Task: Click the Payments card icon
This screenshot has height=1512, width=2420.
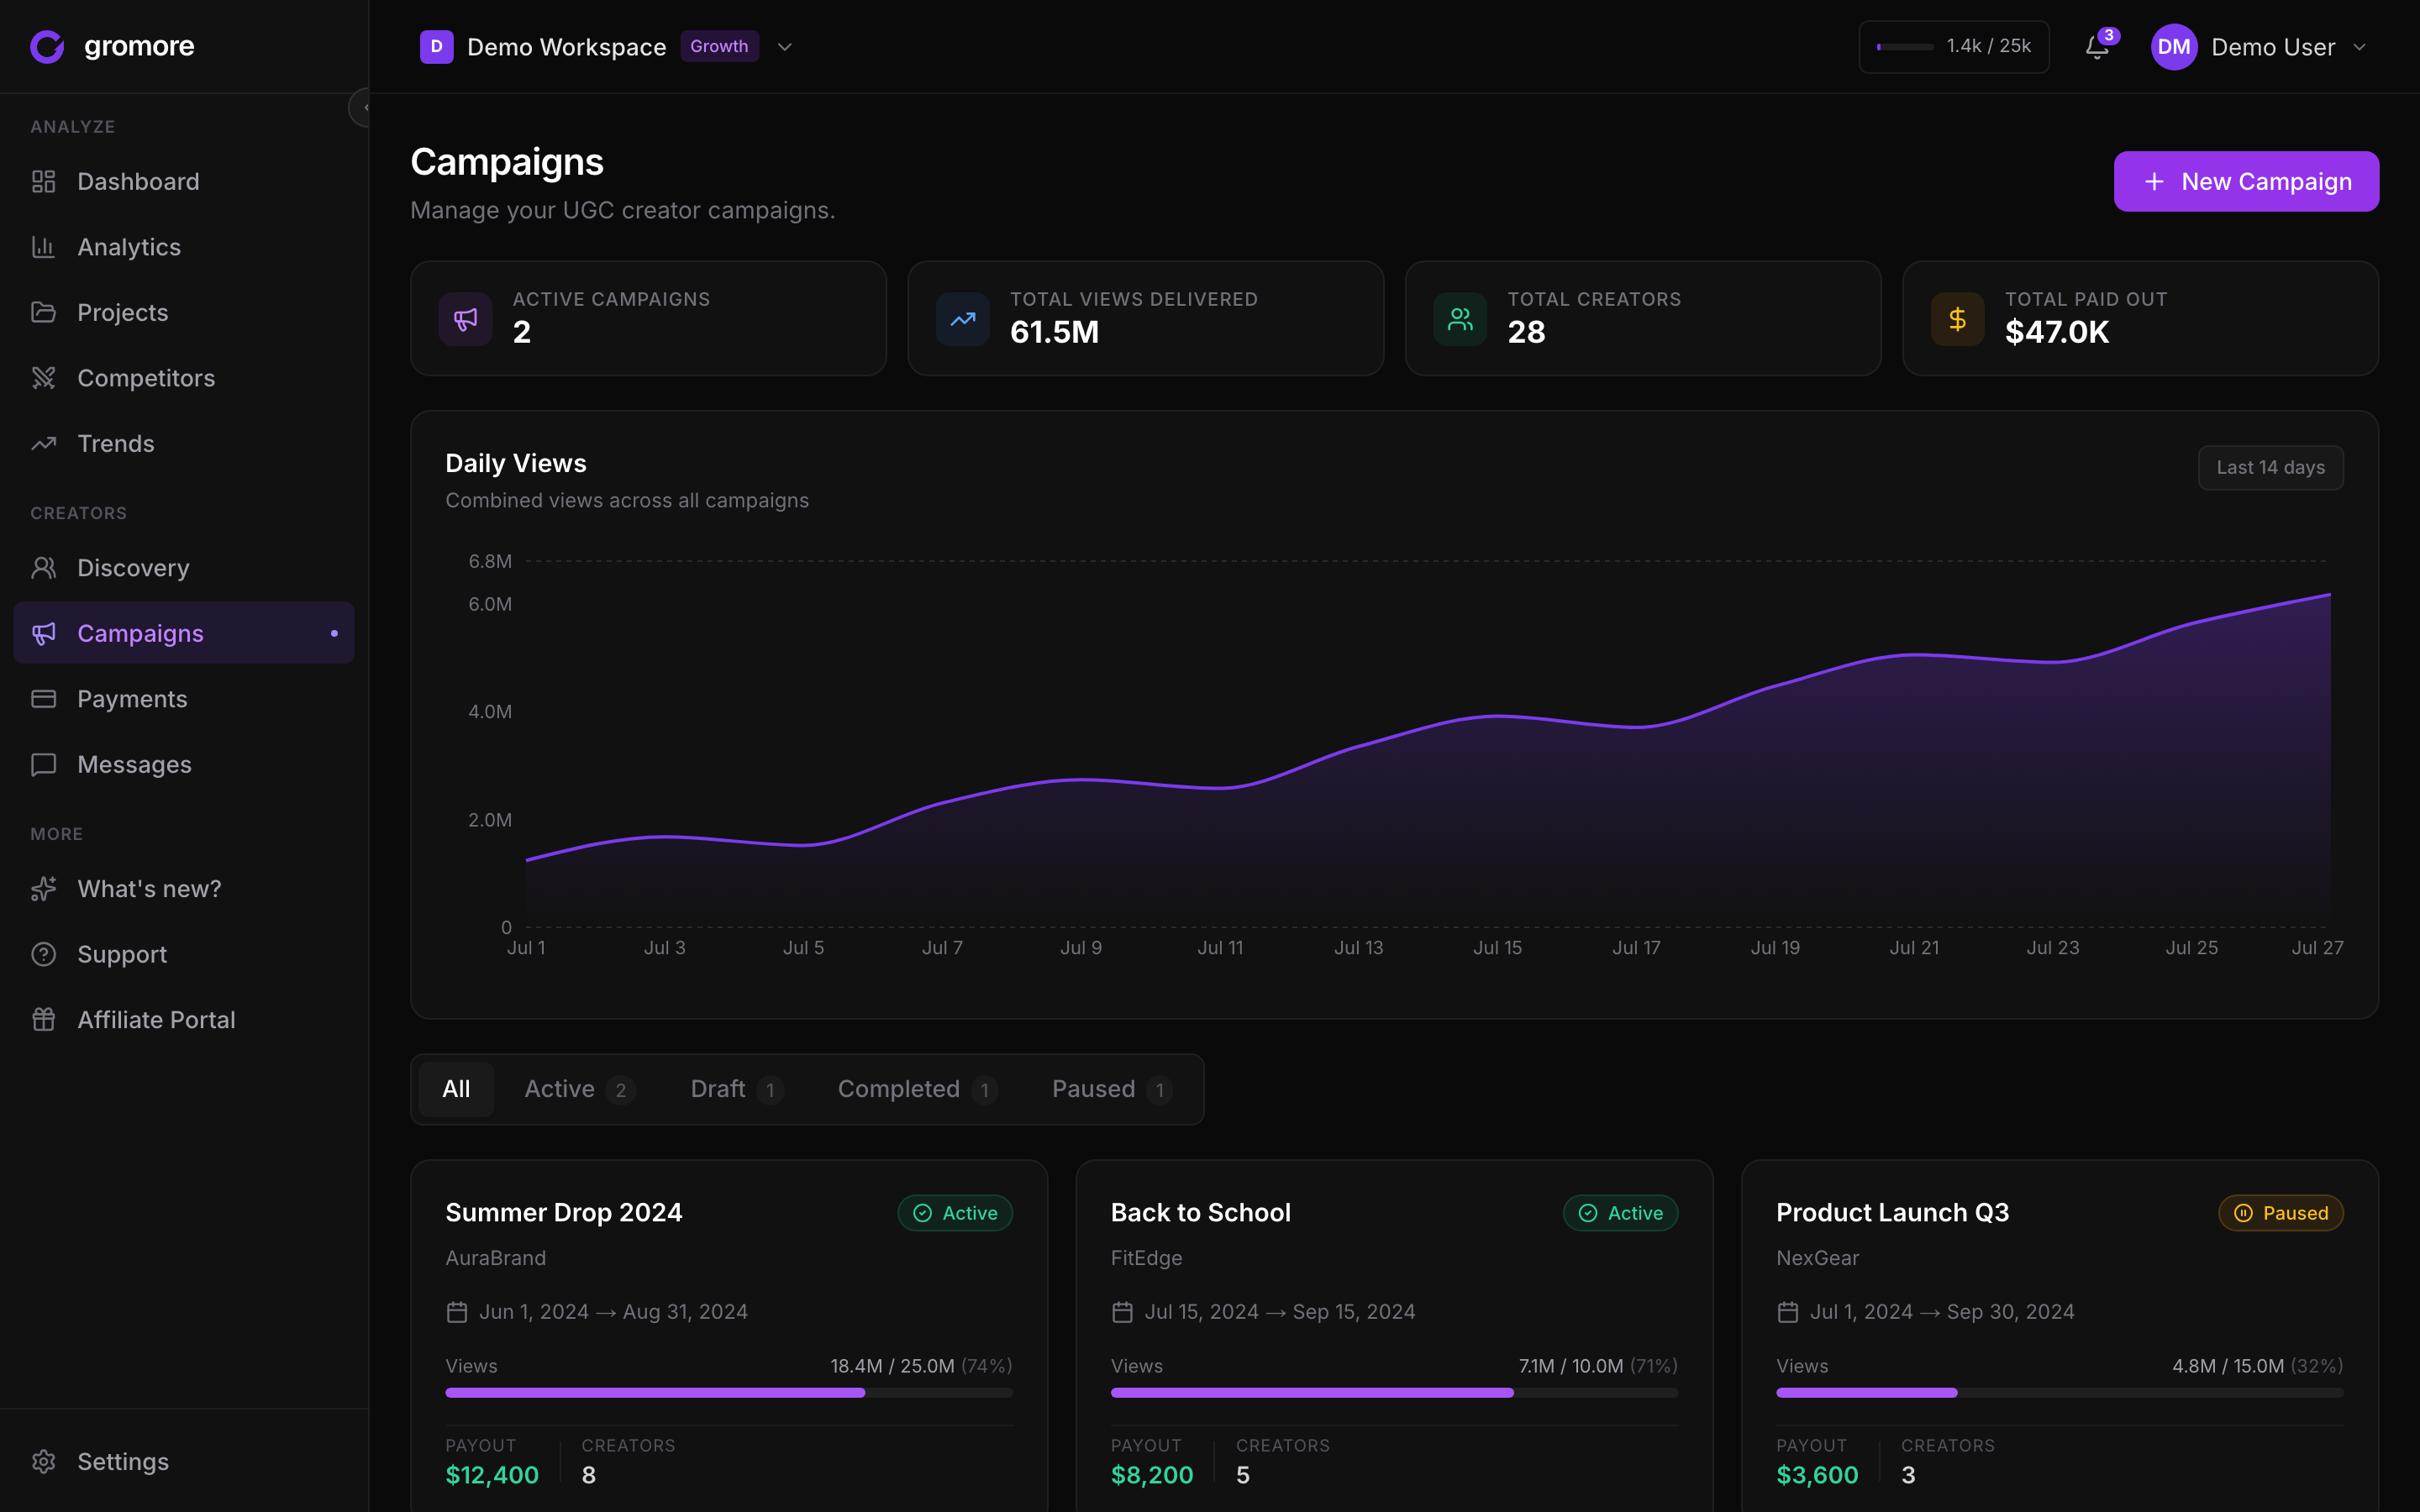Action: coord(43,699)
